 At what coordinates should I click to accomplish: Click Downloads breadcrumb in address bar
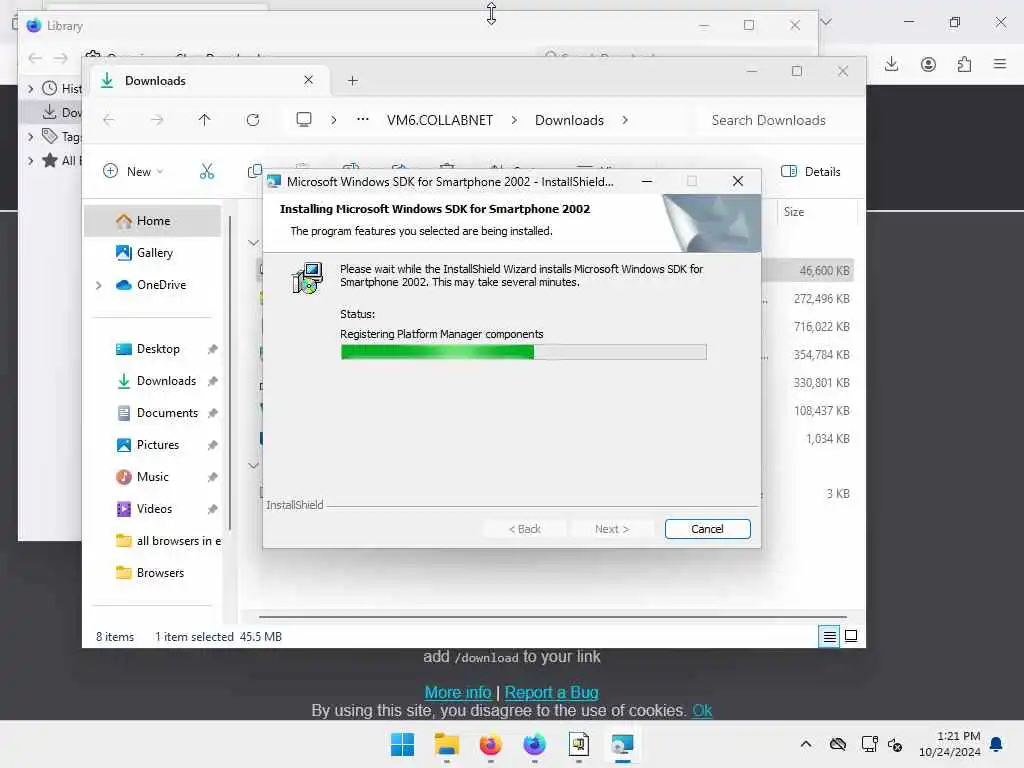pos(569,120)
